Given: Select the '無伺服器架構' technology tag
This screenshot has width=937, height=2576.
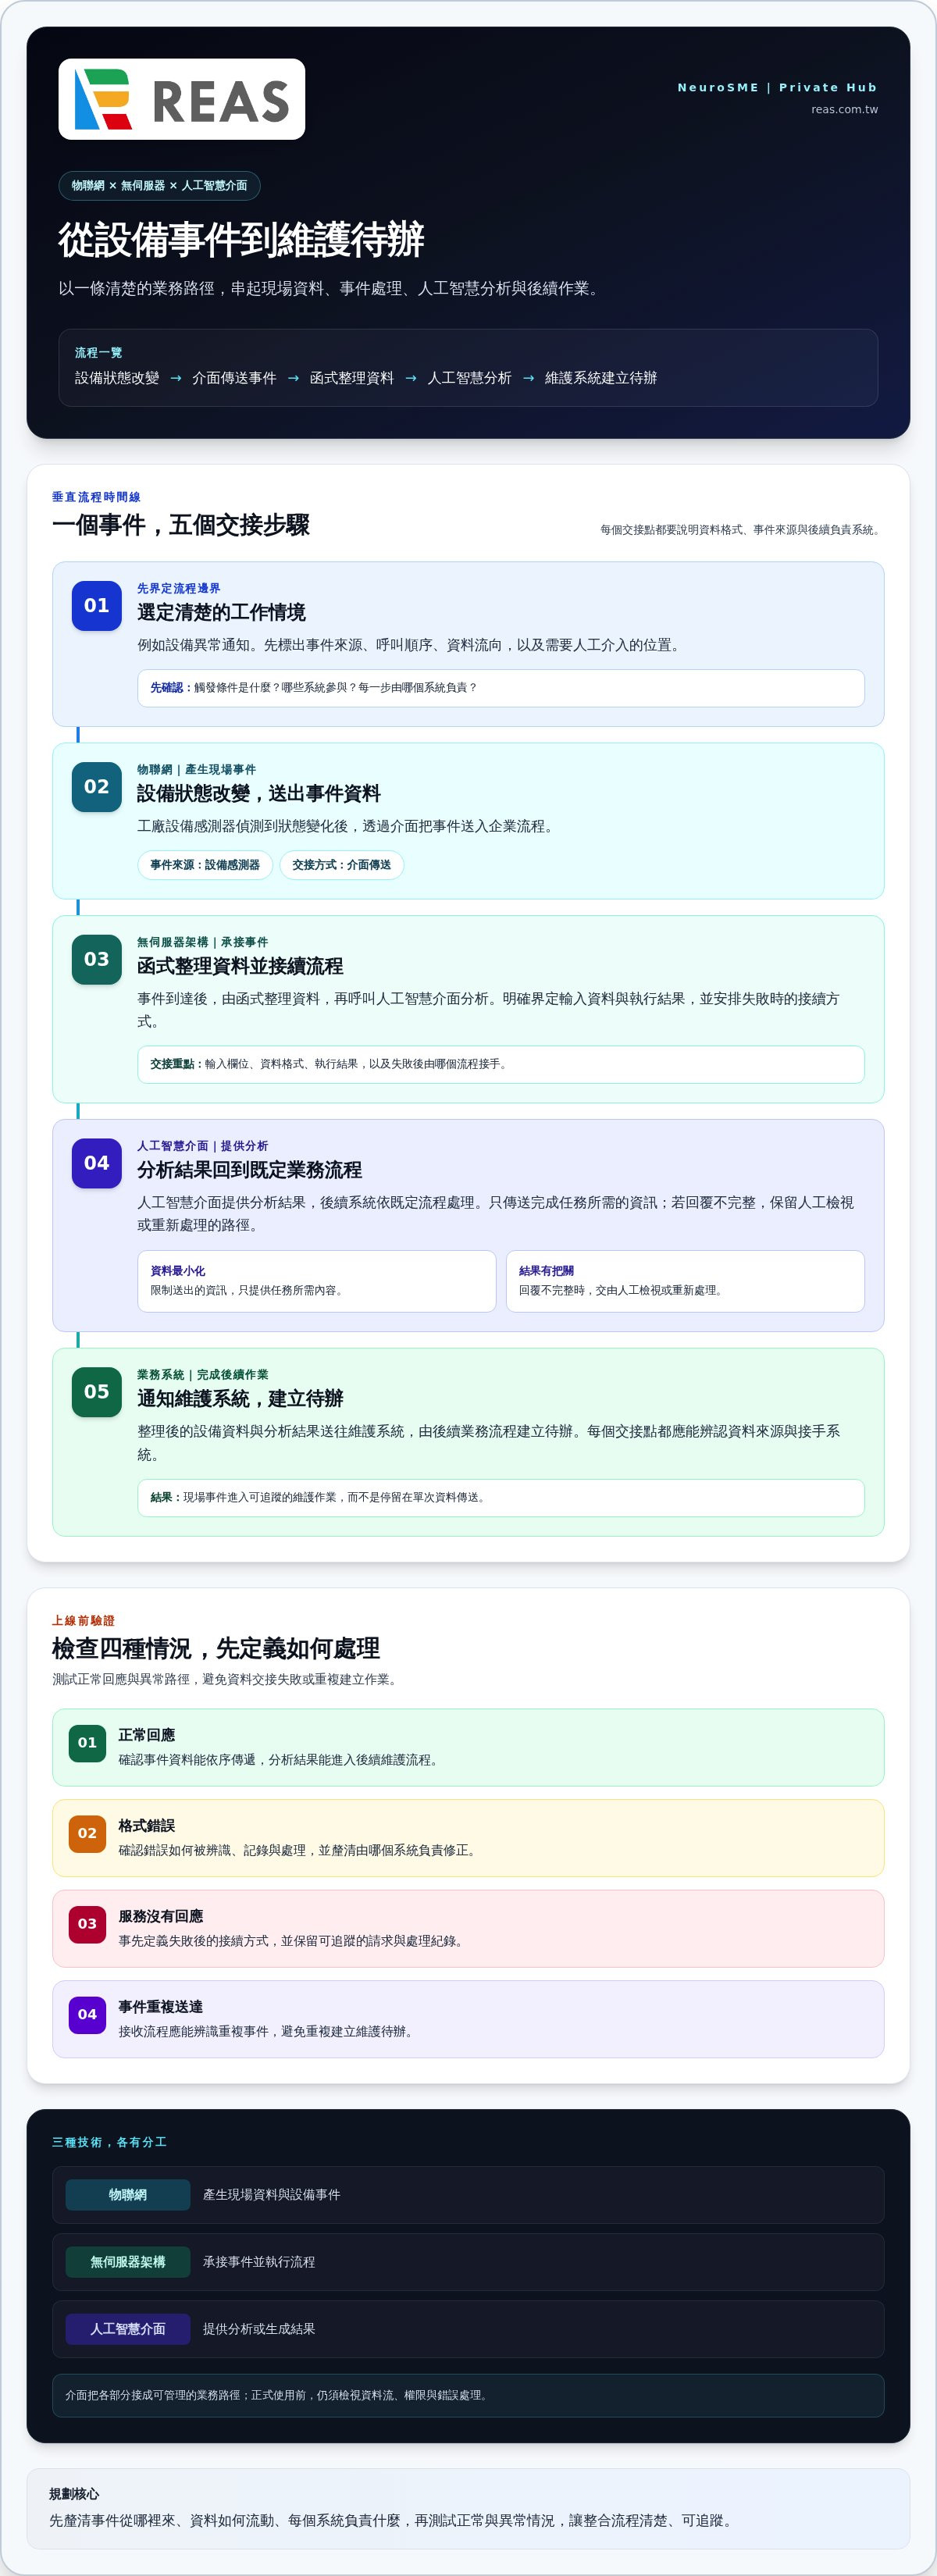Looking at the screenshot, I should [x=128, y=2262].
